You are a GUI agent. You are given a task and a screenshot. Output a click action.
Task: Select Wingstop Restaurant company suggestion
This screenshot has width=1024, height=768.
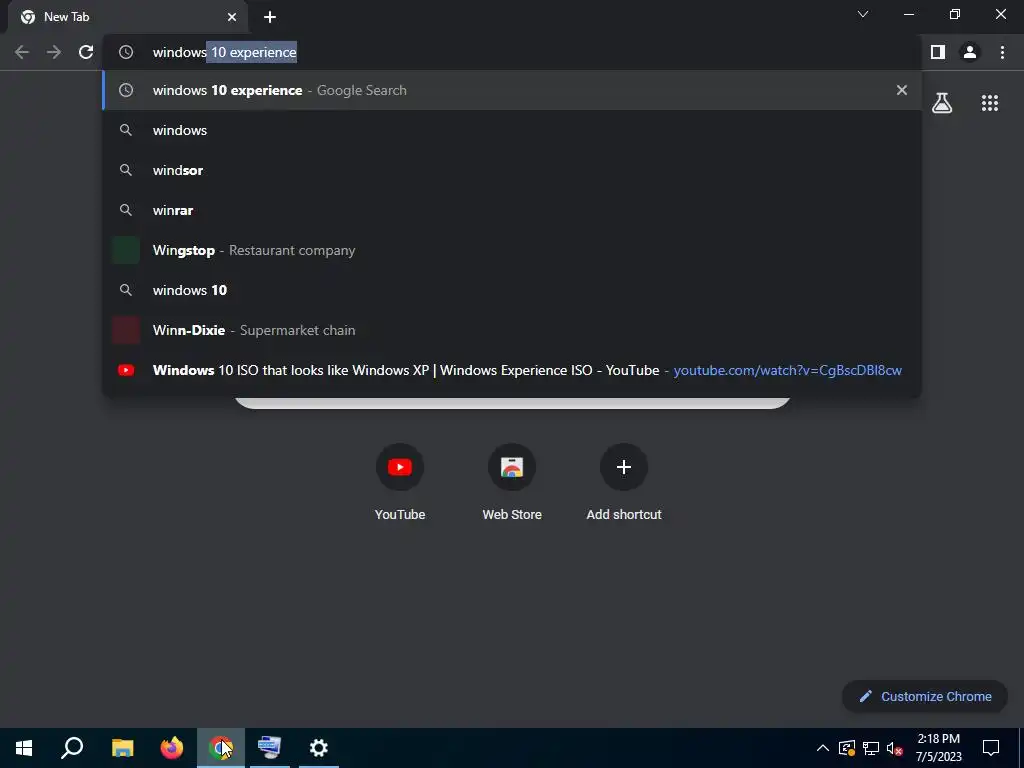click(512, 250)
